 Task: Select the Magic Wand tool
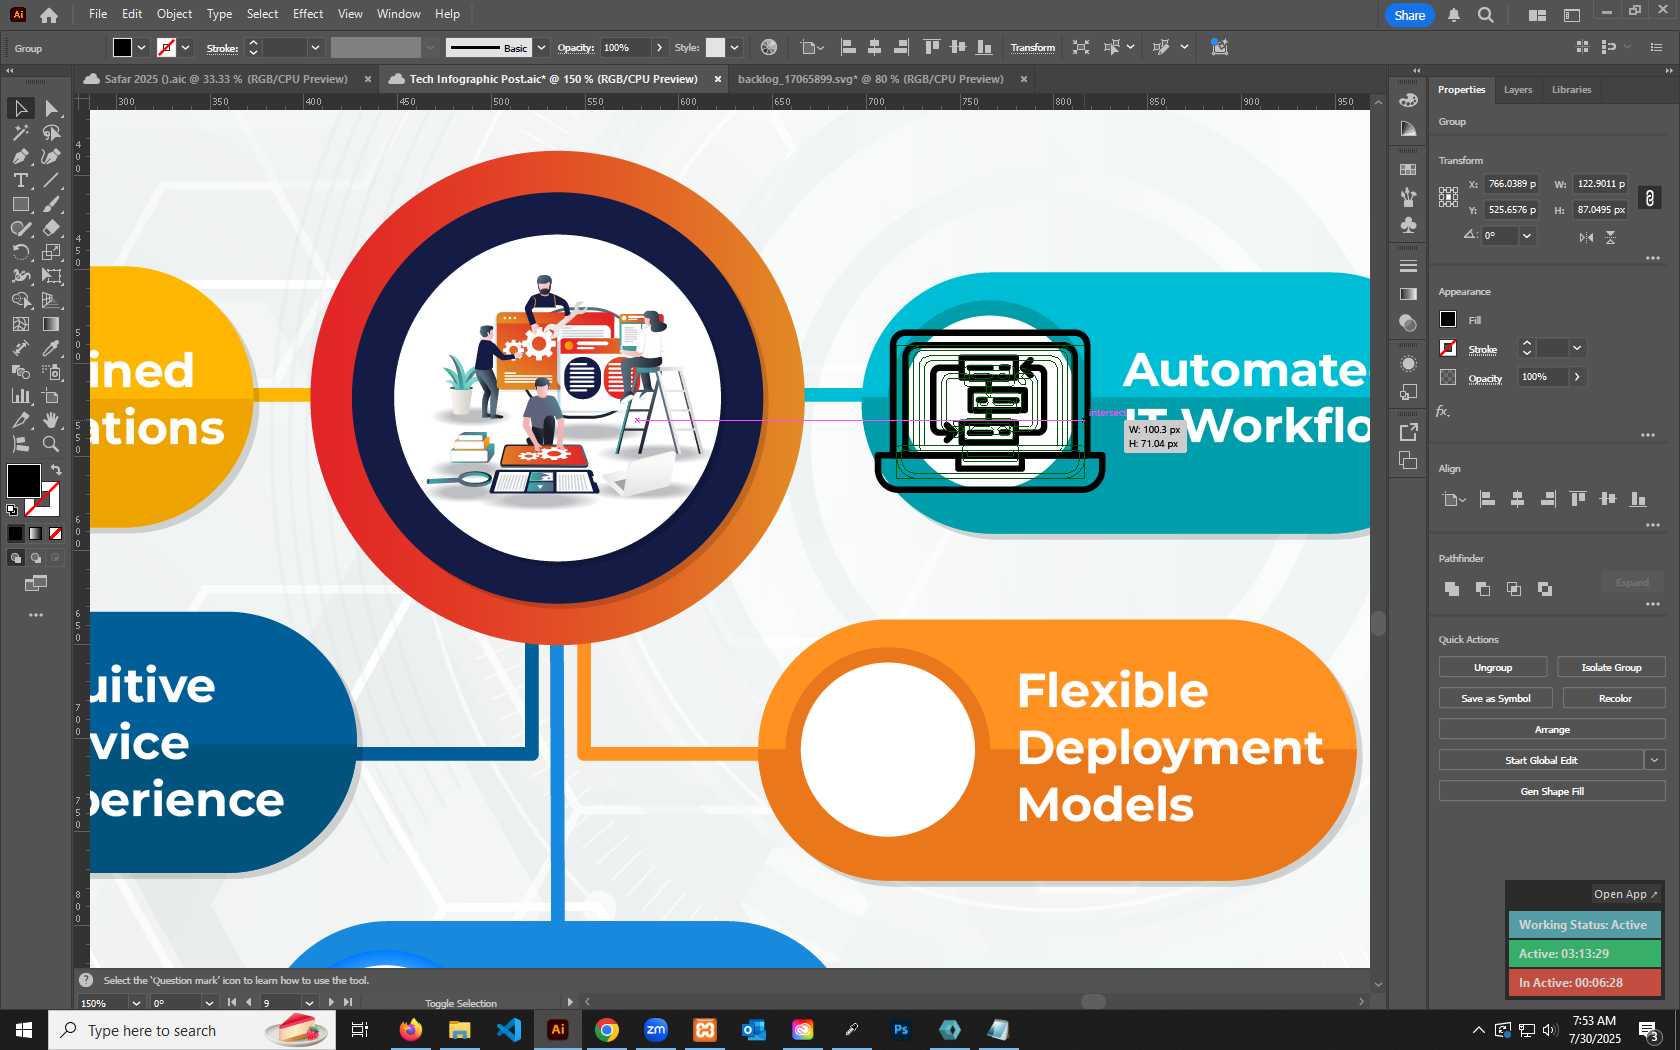tap(21, 132)
